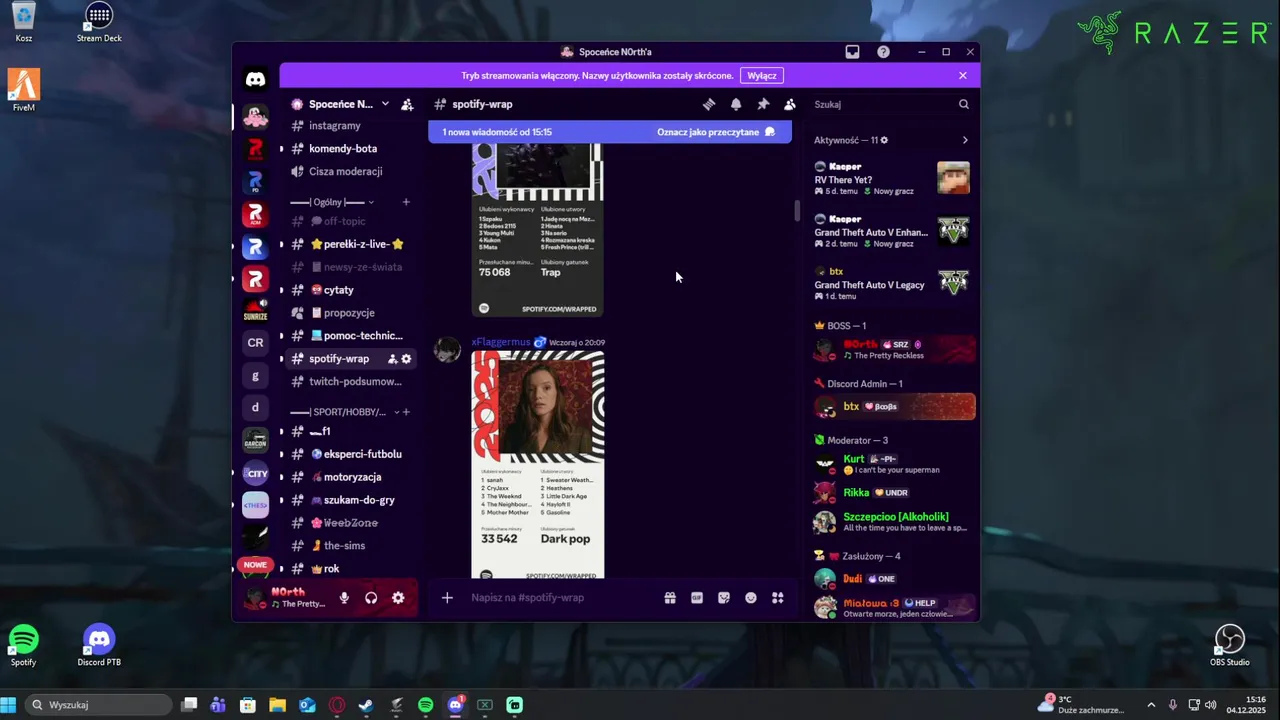Invite people icon next to server name
Screen dimensions: 1280x720
[407, 104]
